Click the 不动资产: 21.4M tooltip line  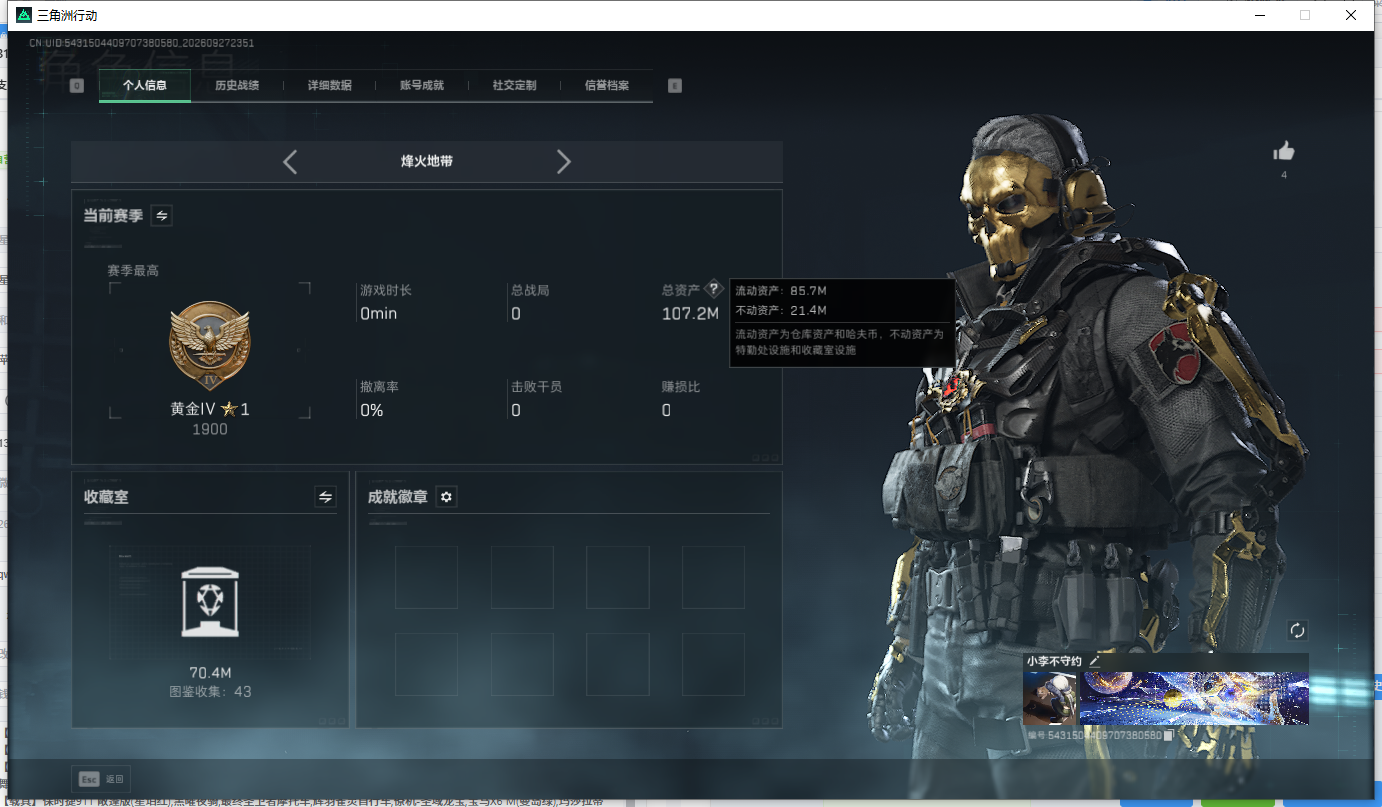781,311
